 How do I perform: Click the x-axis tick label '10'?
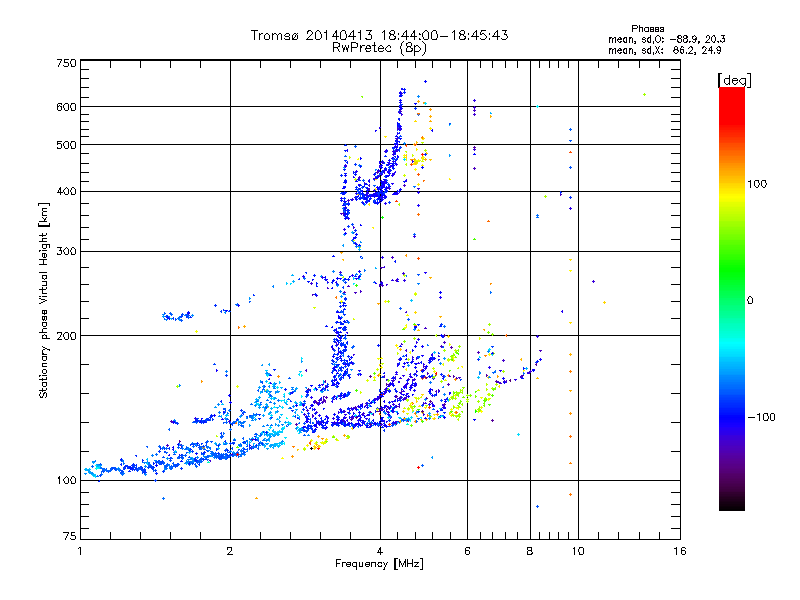(x=578, y=551)
